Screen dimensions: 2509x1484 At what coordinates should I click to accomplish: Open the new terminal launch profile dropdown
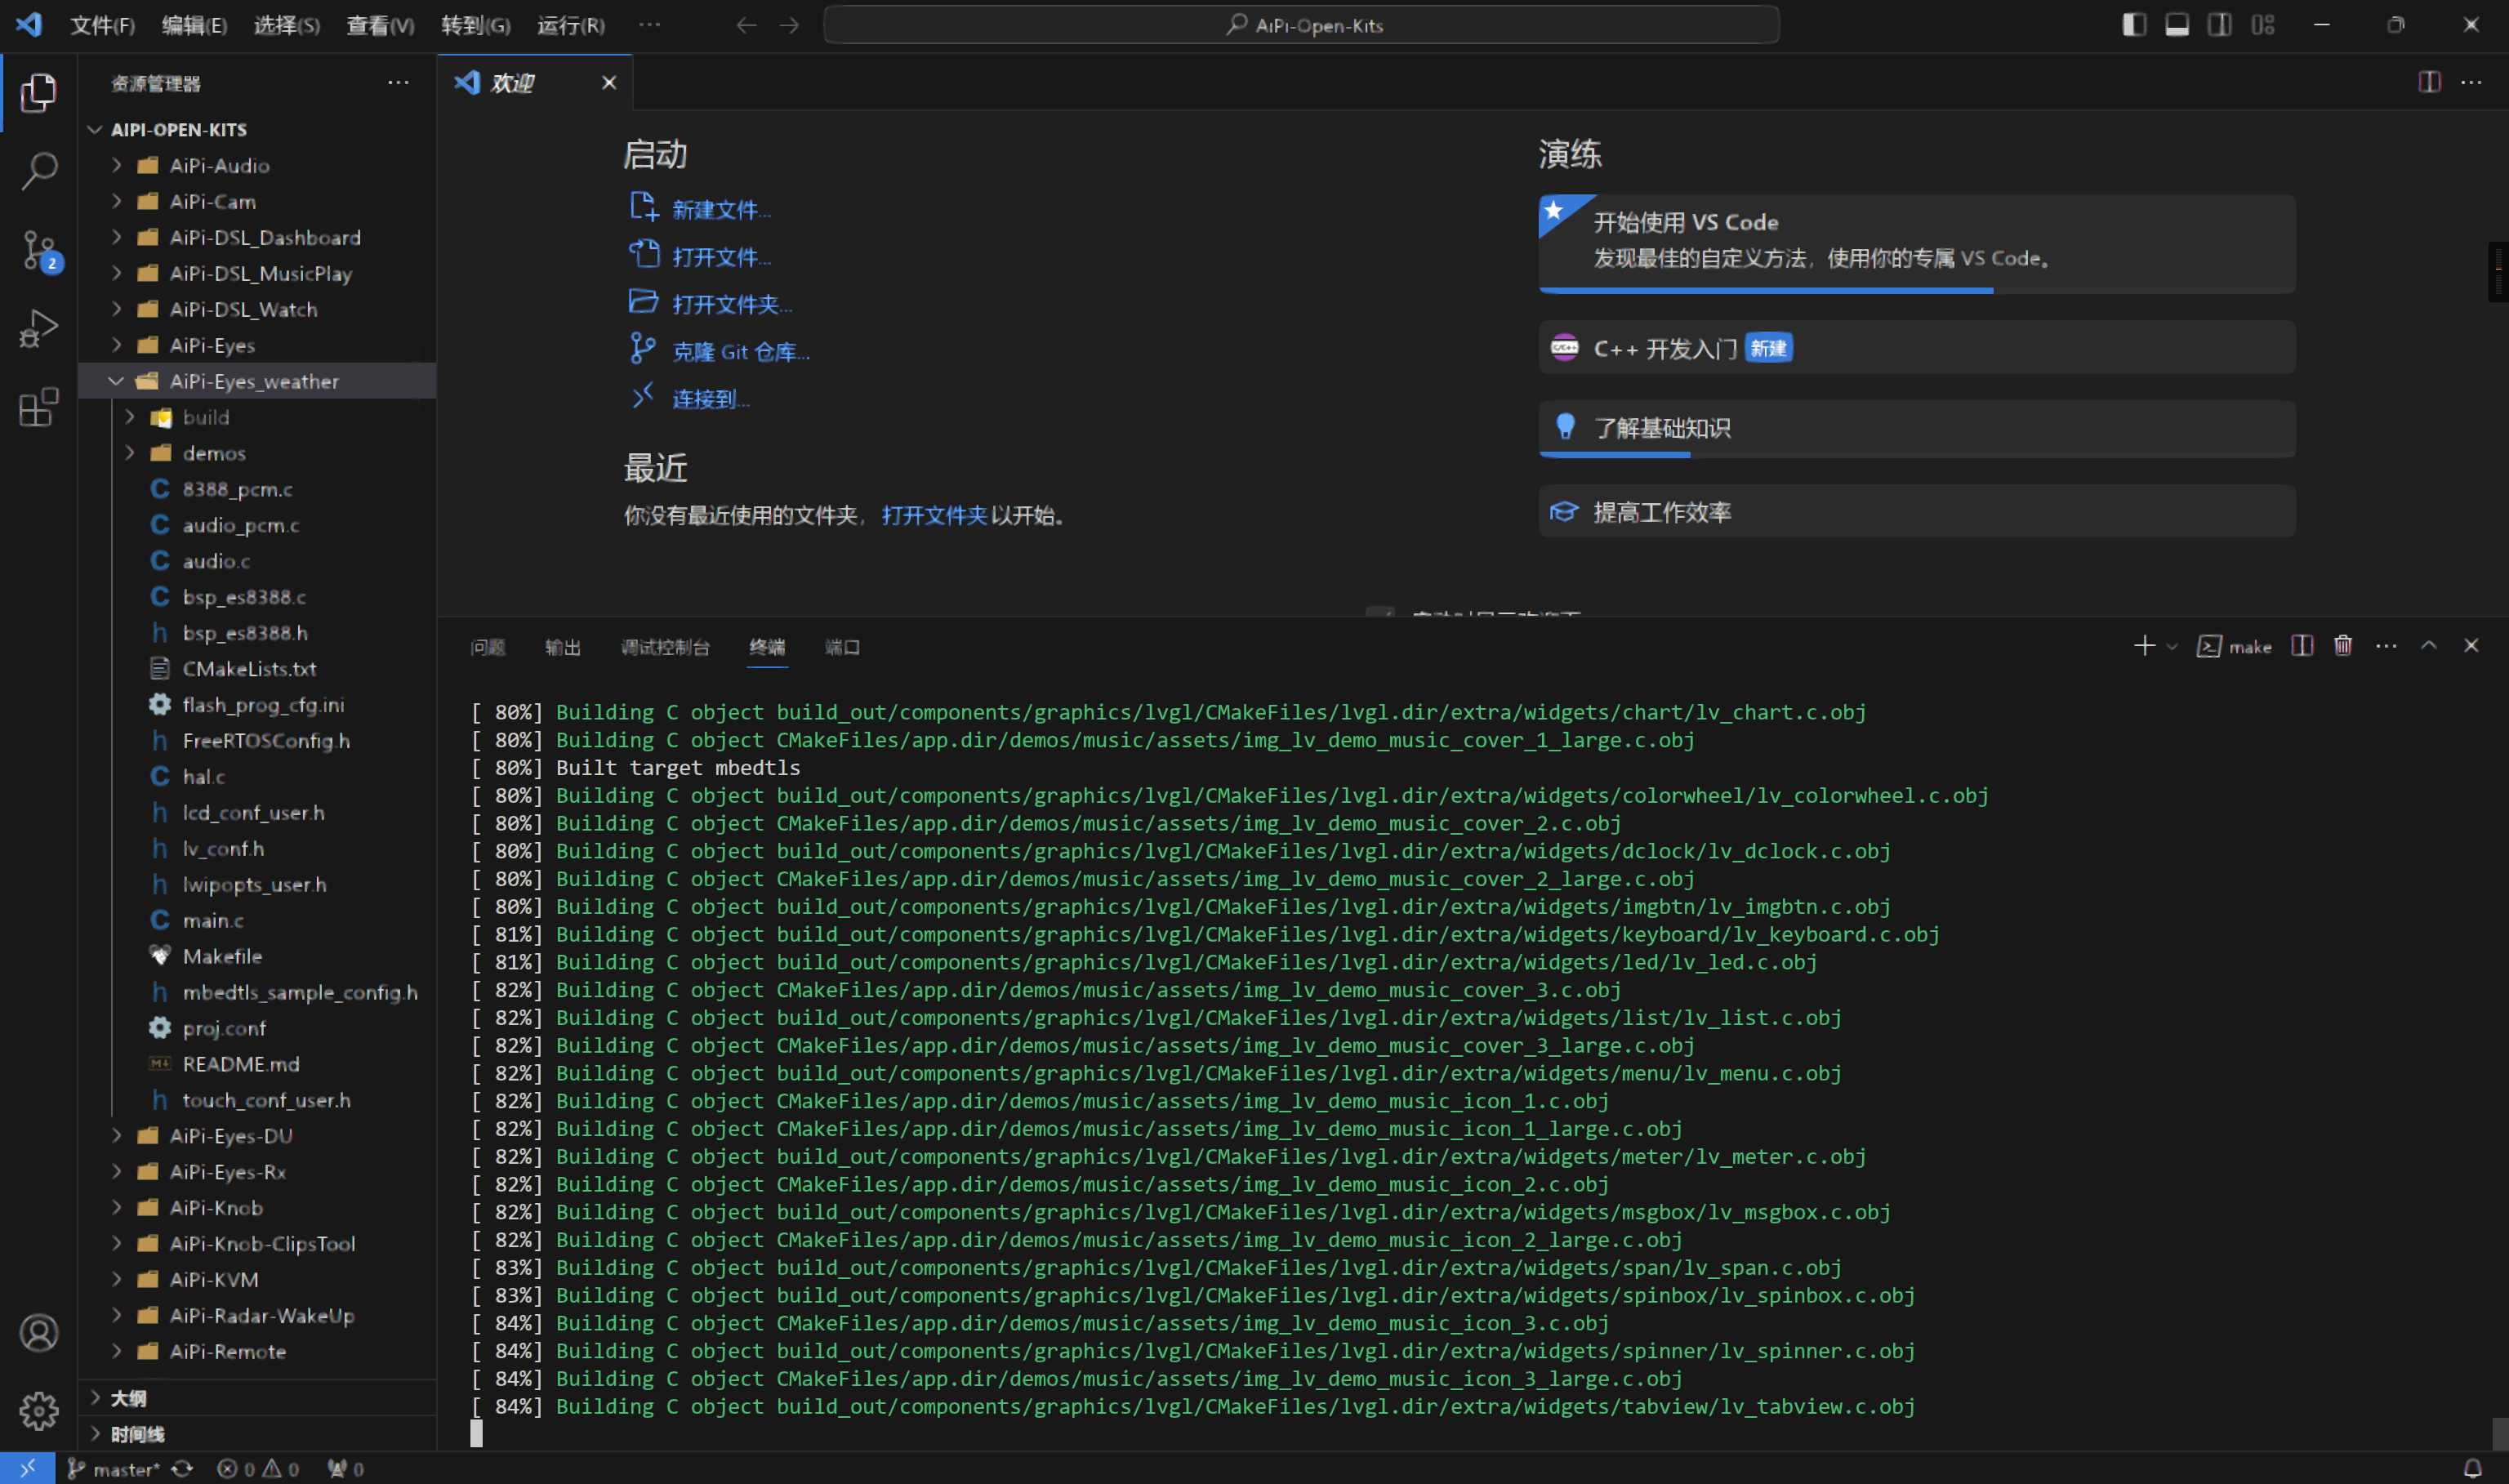pos(2171,647)
